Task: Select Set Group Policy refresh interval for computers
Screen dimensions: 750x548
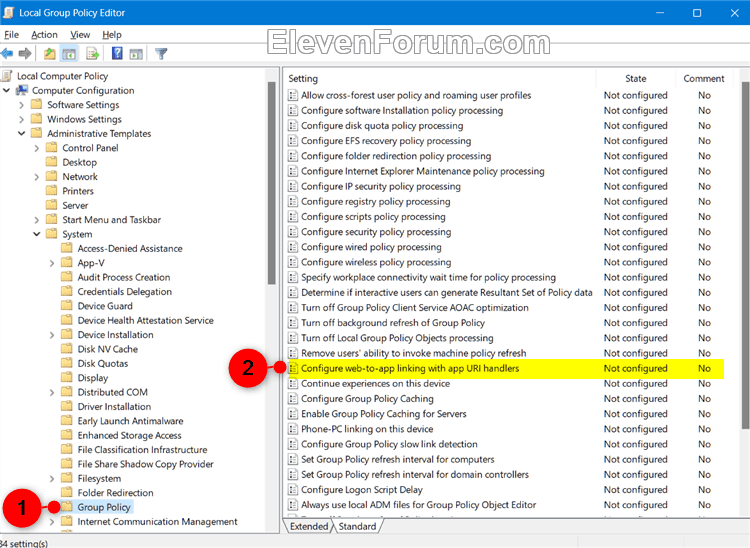Action: coord(397,459)
